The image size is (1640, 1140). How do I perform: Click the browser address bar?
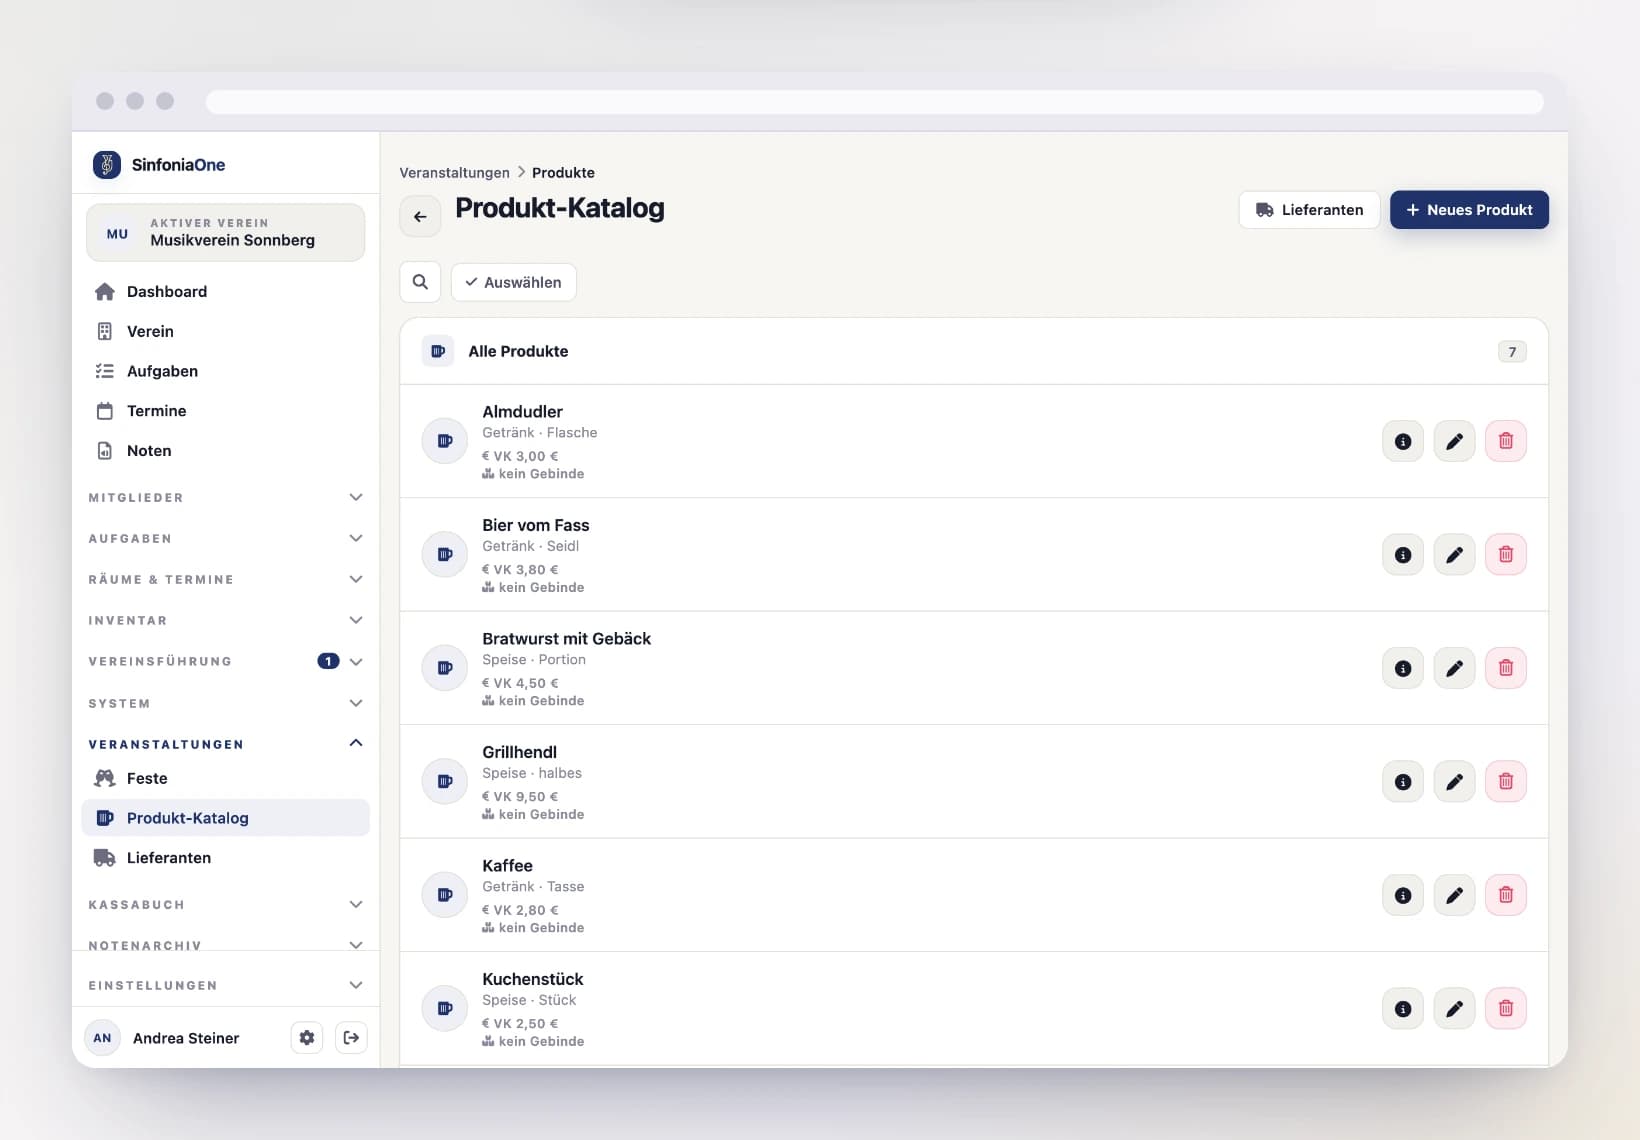point(874,101)
